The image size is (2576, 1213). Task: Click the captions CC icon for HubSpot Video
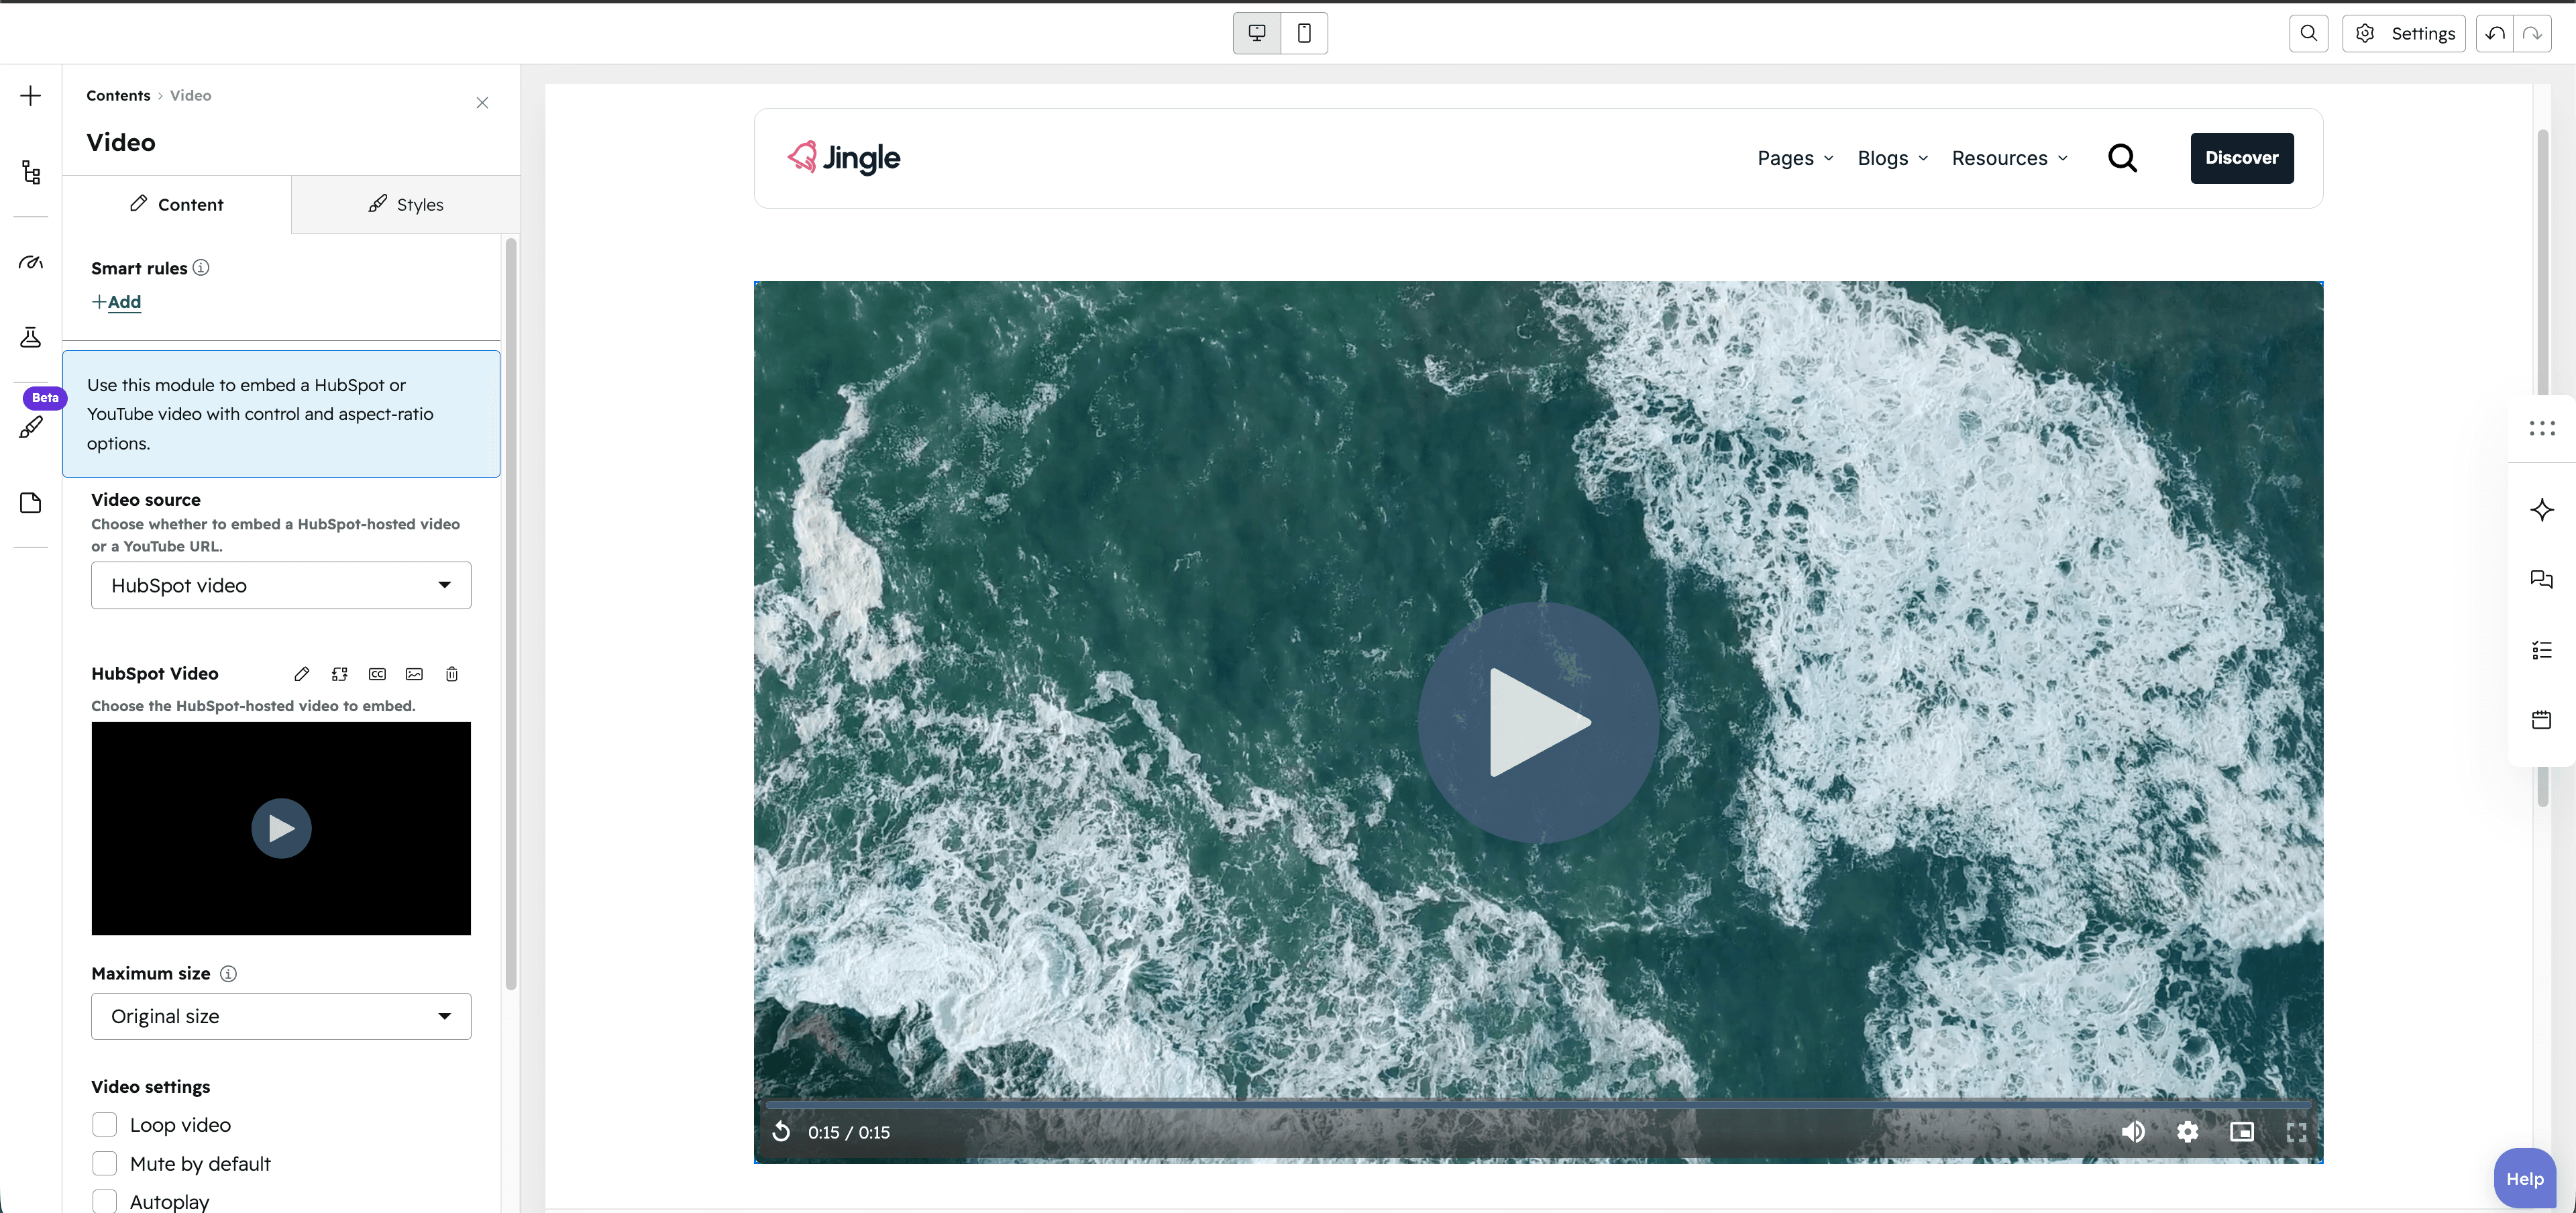377,674
